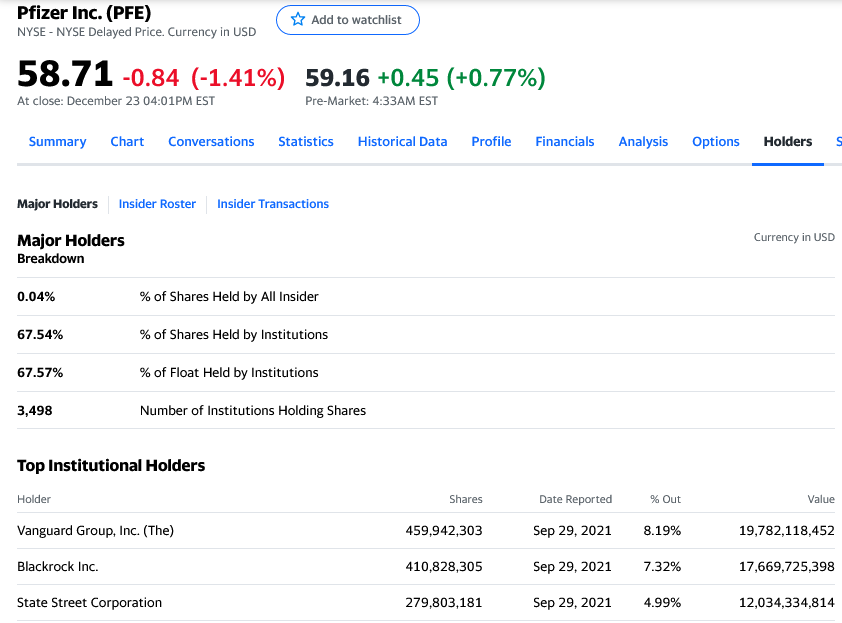Open the Insider Transactions link
Image resolution: width=842 pixels, height=623 pixels.
tap(273, 204)
